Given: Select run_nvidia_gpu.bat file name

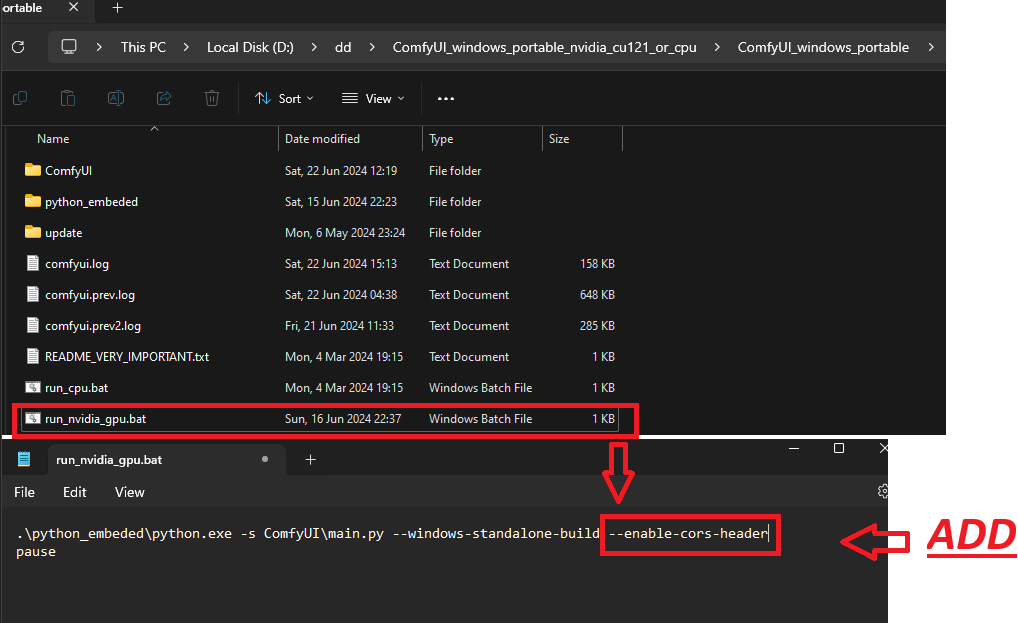Looking at the screenshot, I should point(95,419).
